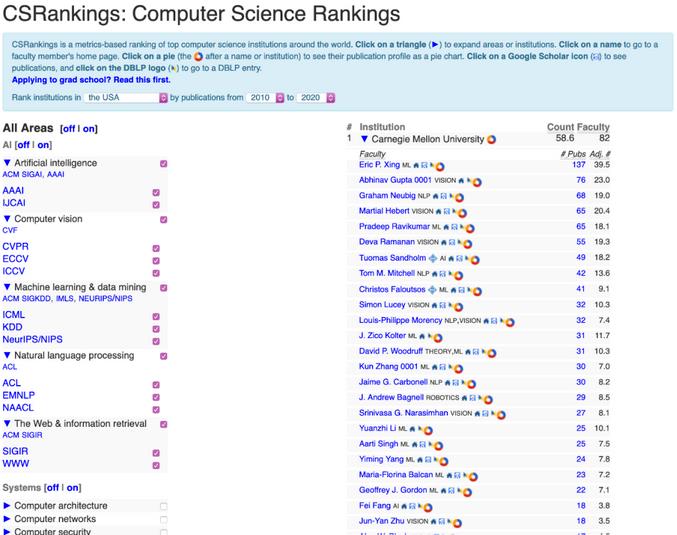Image resolution: width=677 pixels, height=535 pixels.
Task: Open J. Zico Kolter's pie chart icon
Action: (437, 337)
